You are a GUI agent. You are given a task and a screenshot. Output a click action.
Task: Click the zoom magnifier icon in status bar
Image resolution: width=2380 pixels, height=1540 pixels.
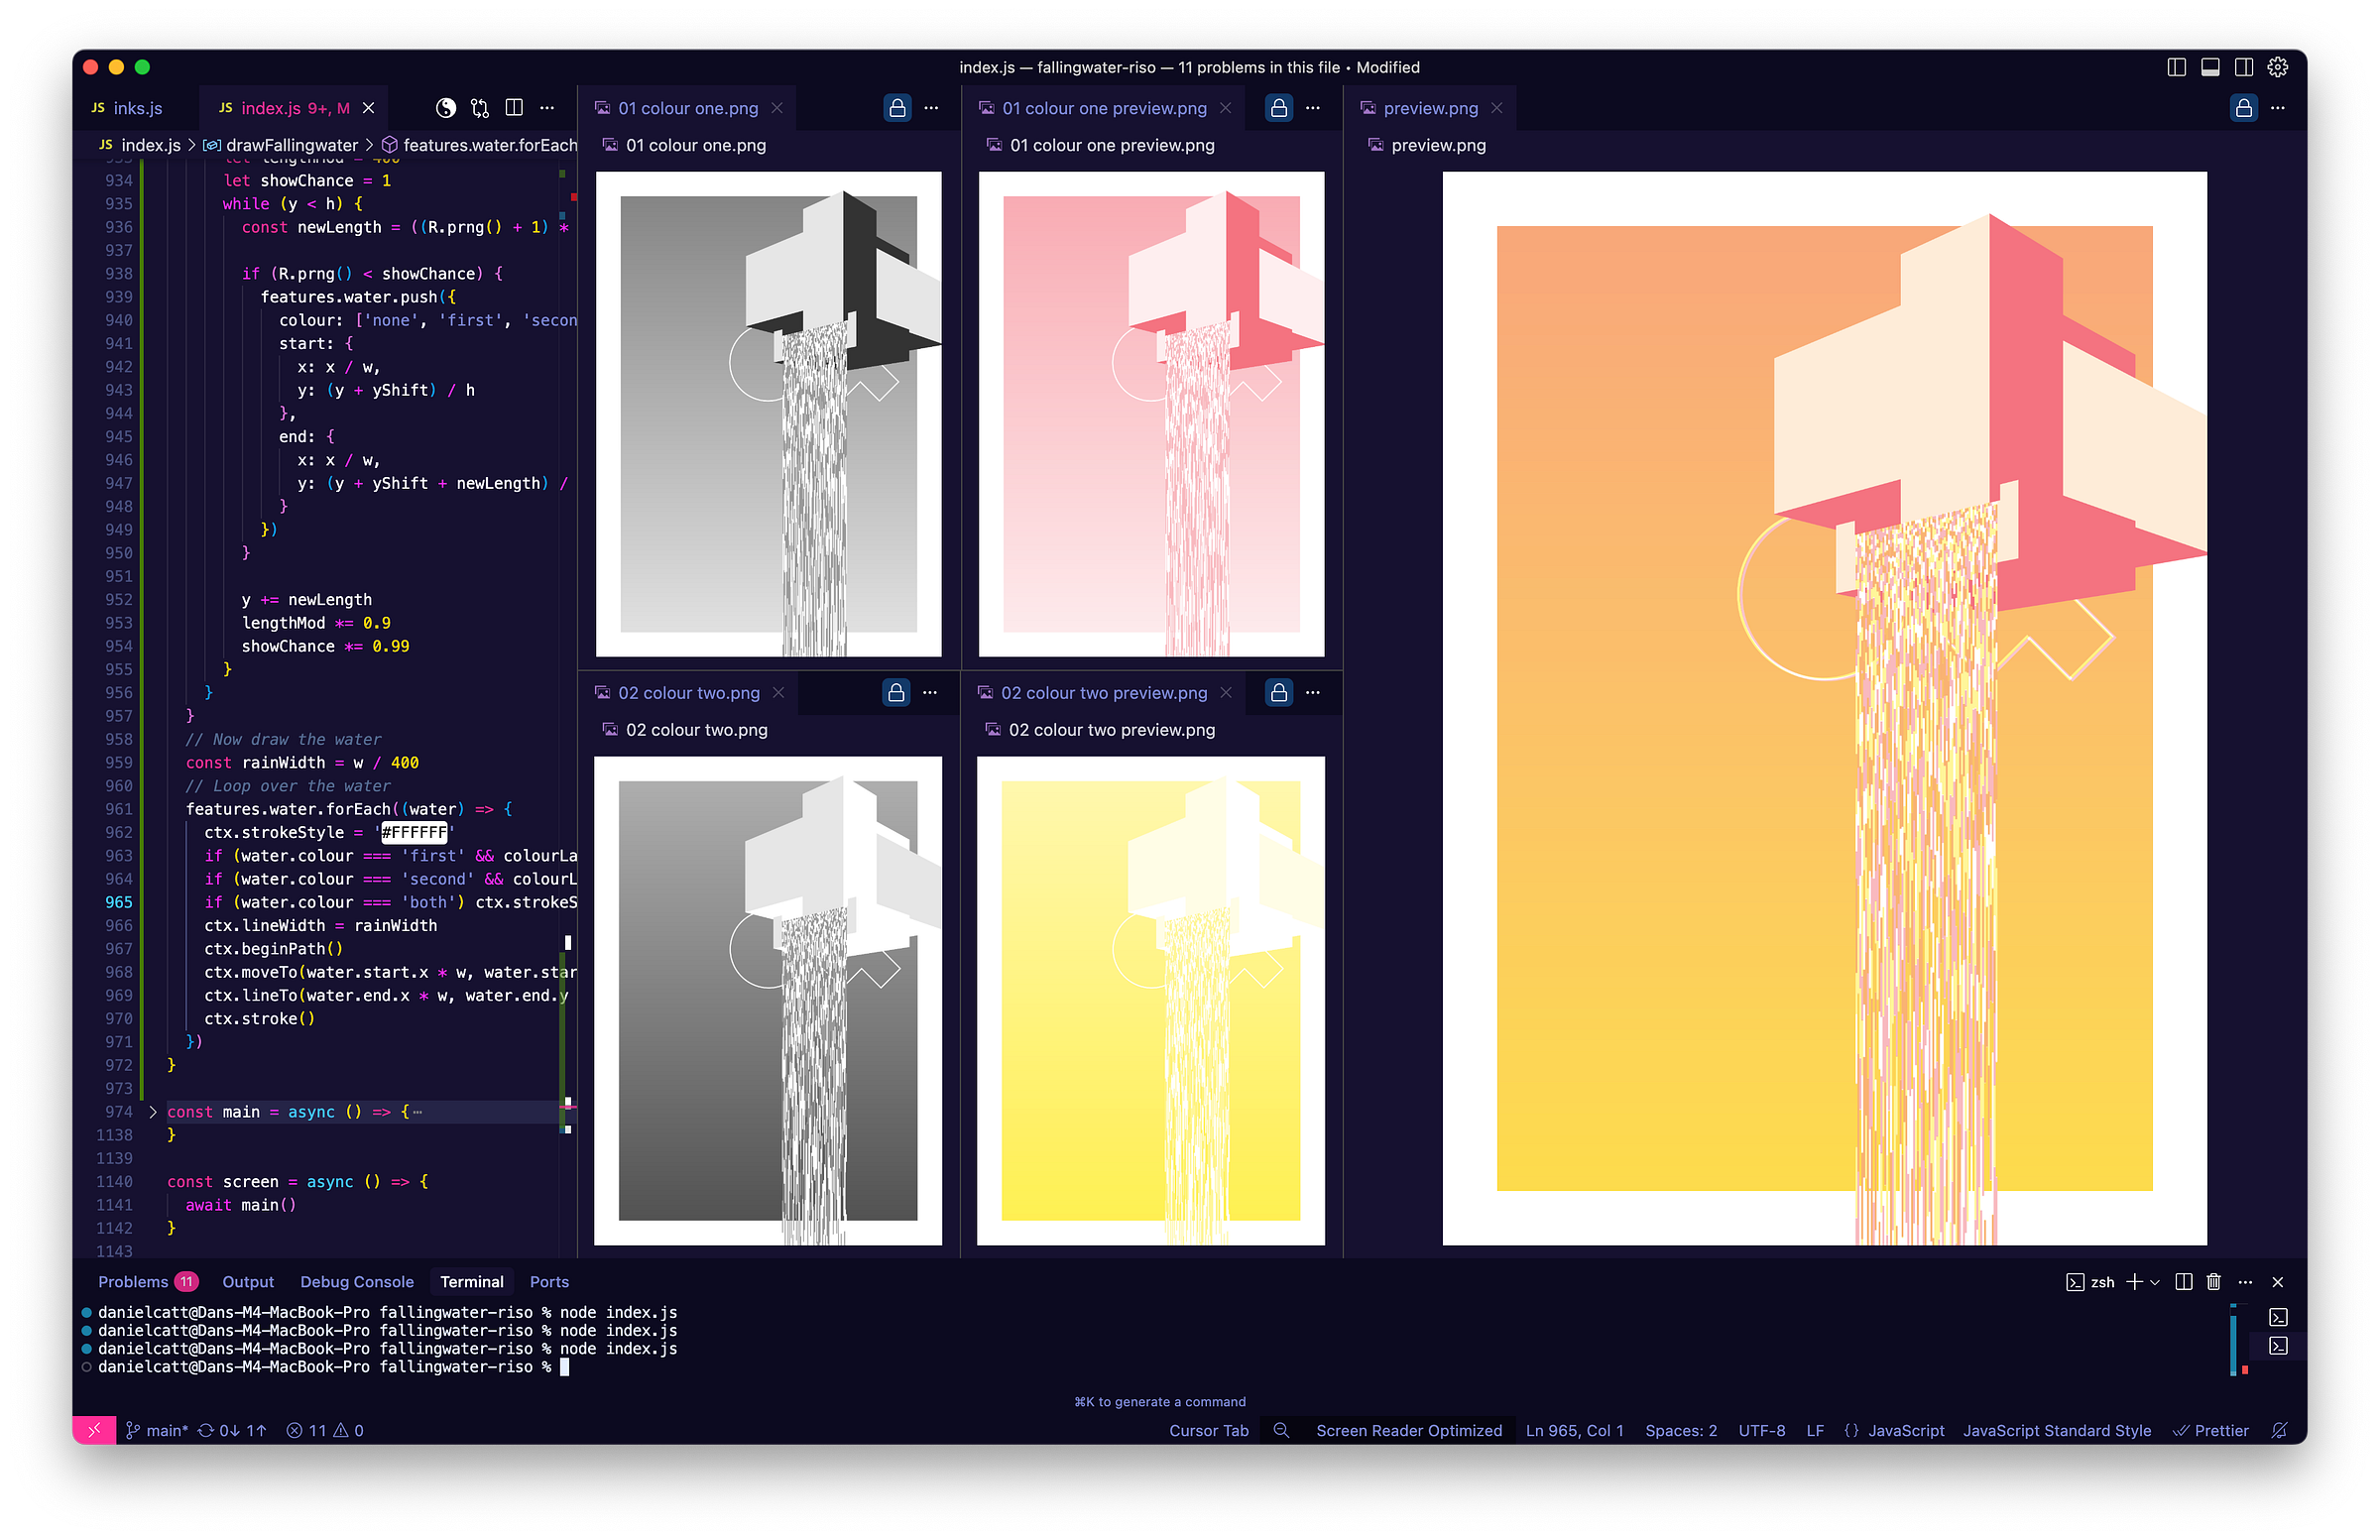point(1281,1431)
